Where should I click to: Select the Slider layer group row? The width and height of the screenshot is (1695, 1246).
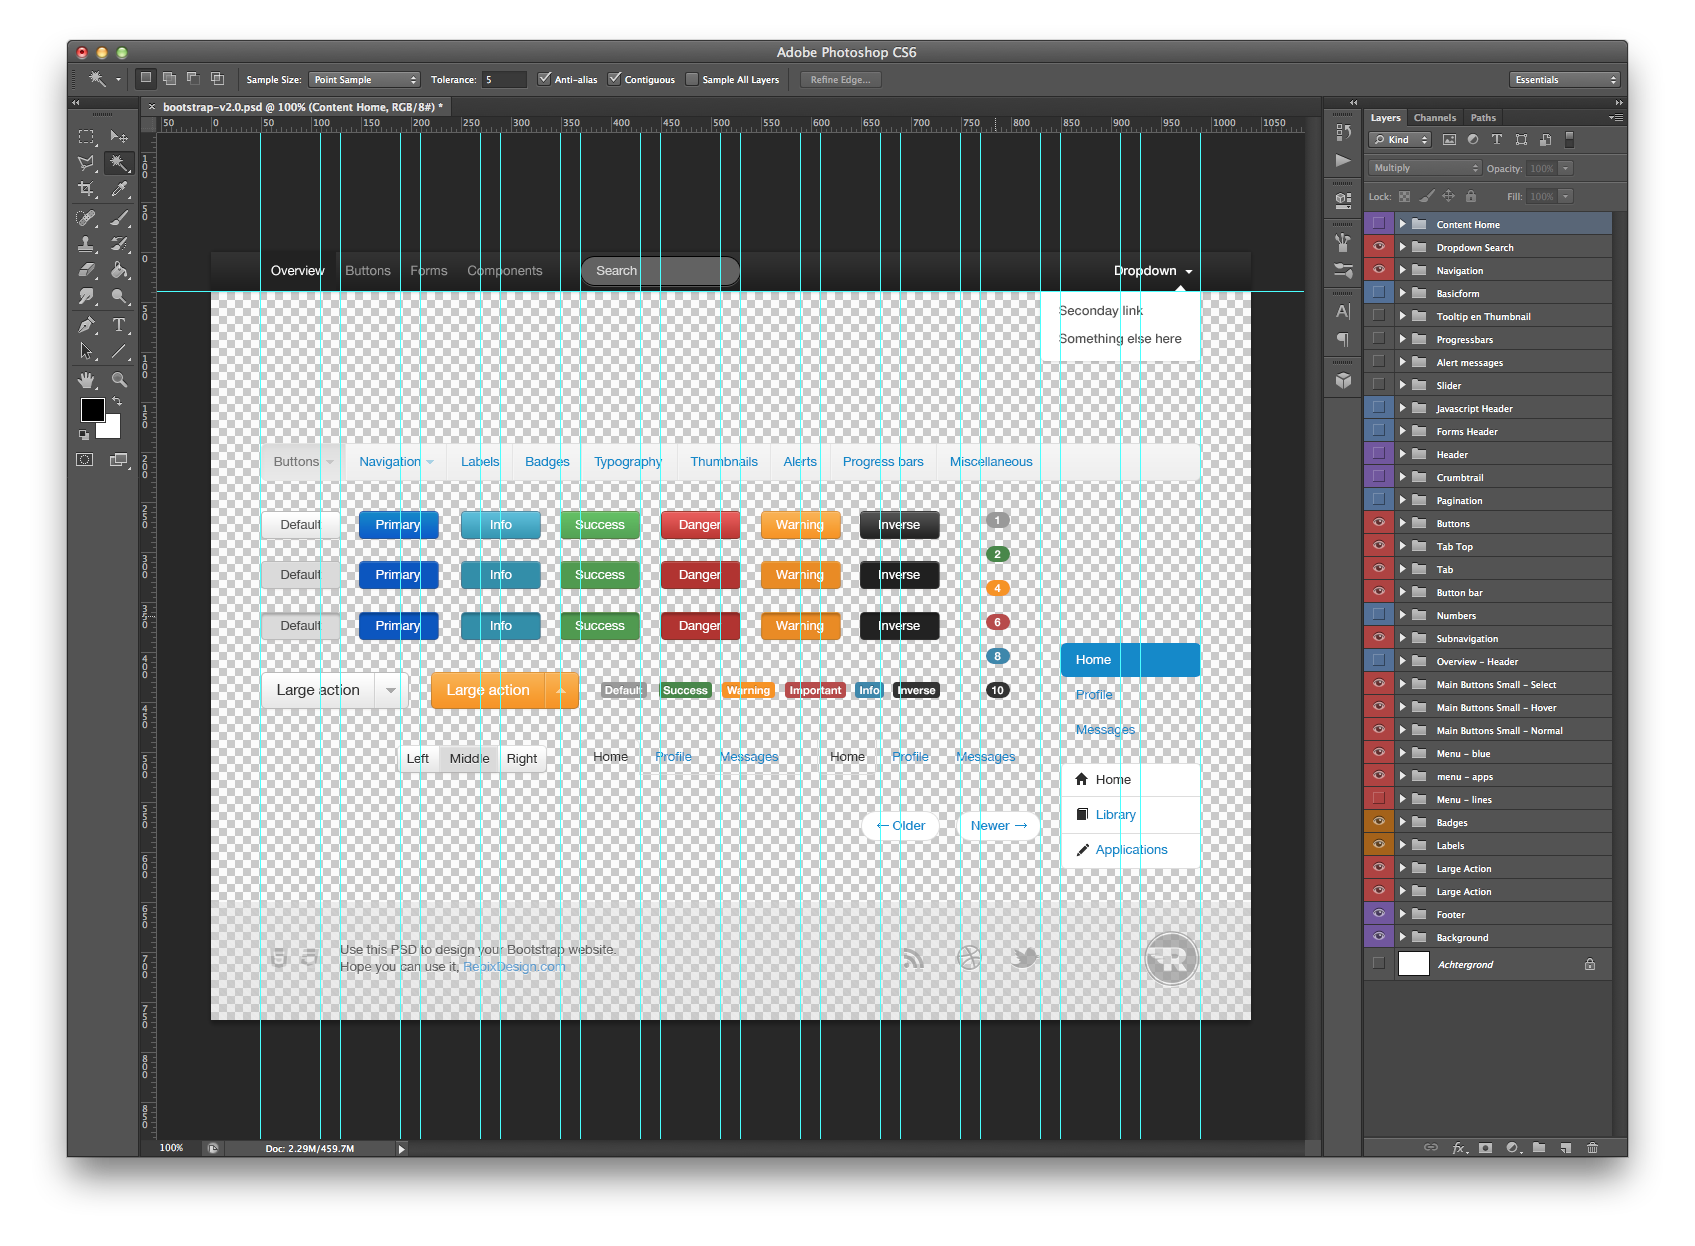[x=1488, y=385]
